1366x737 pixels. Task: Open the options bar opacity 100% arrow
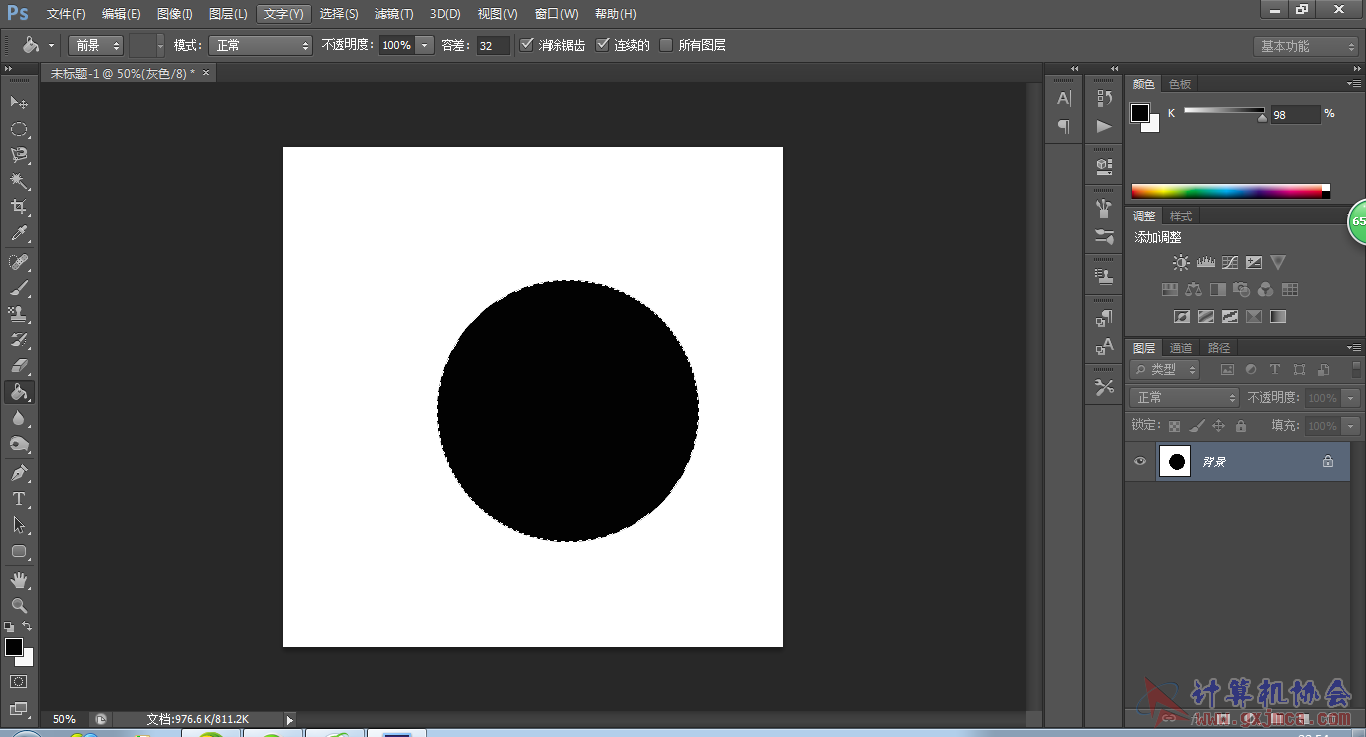(425, 45)
